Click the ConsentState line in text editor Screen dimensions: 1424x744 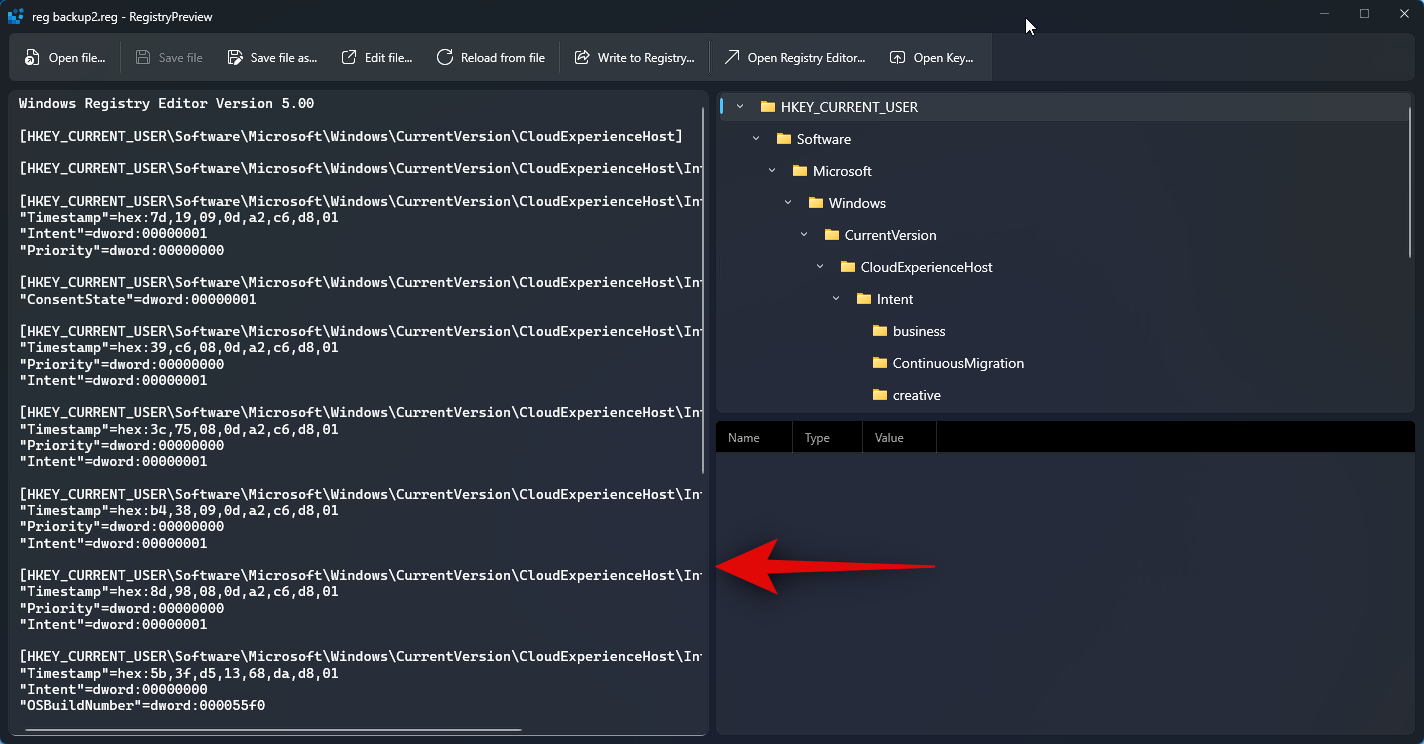click(138, 299)
